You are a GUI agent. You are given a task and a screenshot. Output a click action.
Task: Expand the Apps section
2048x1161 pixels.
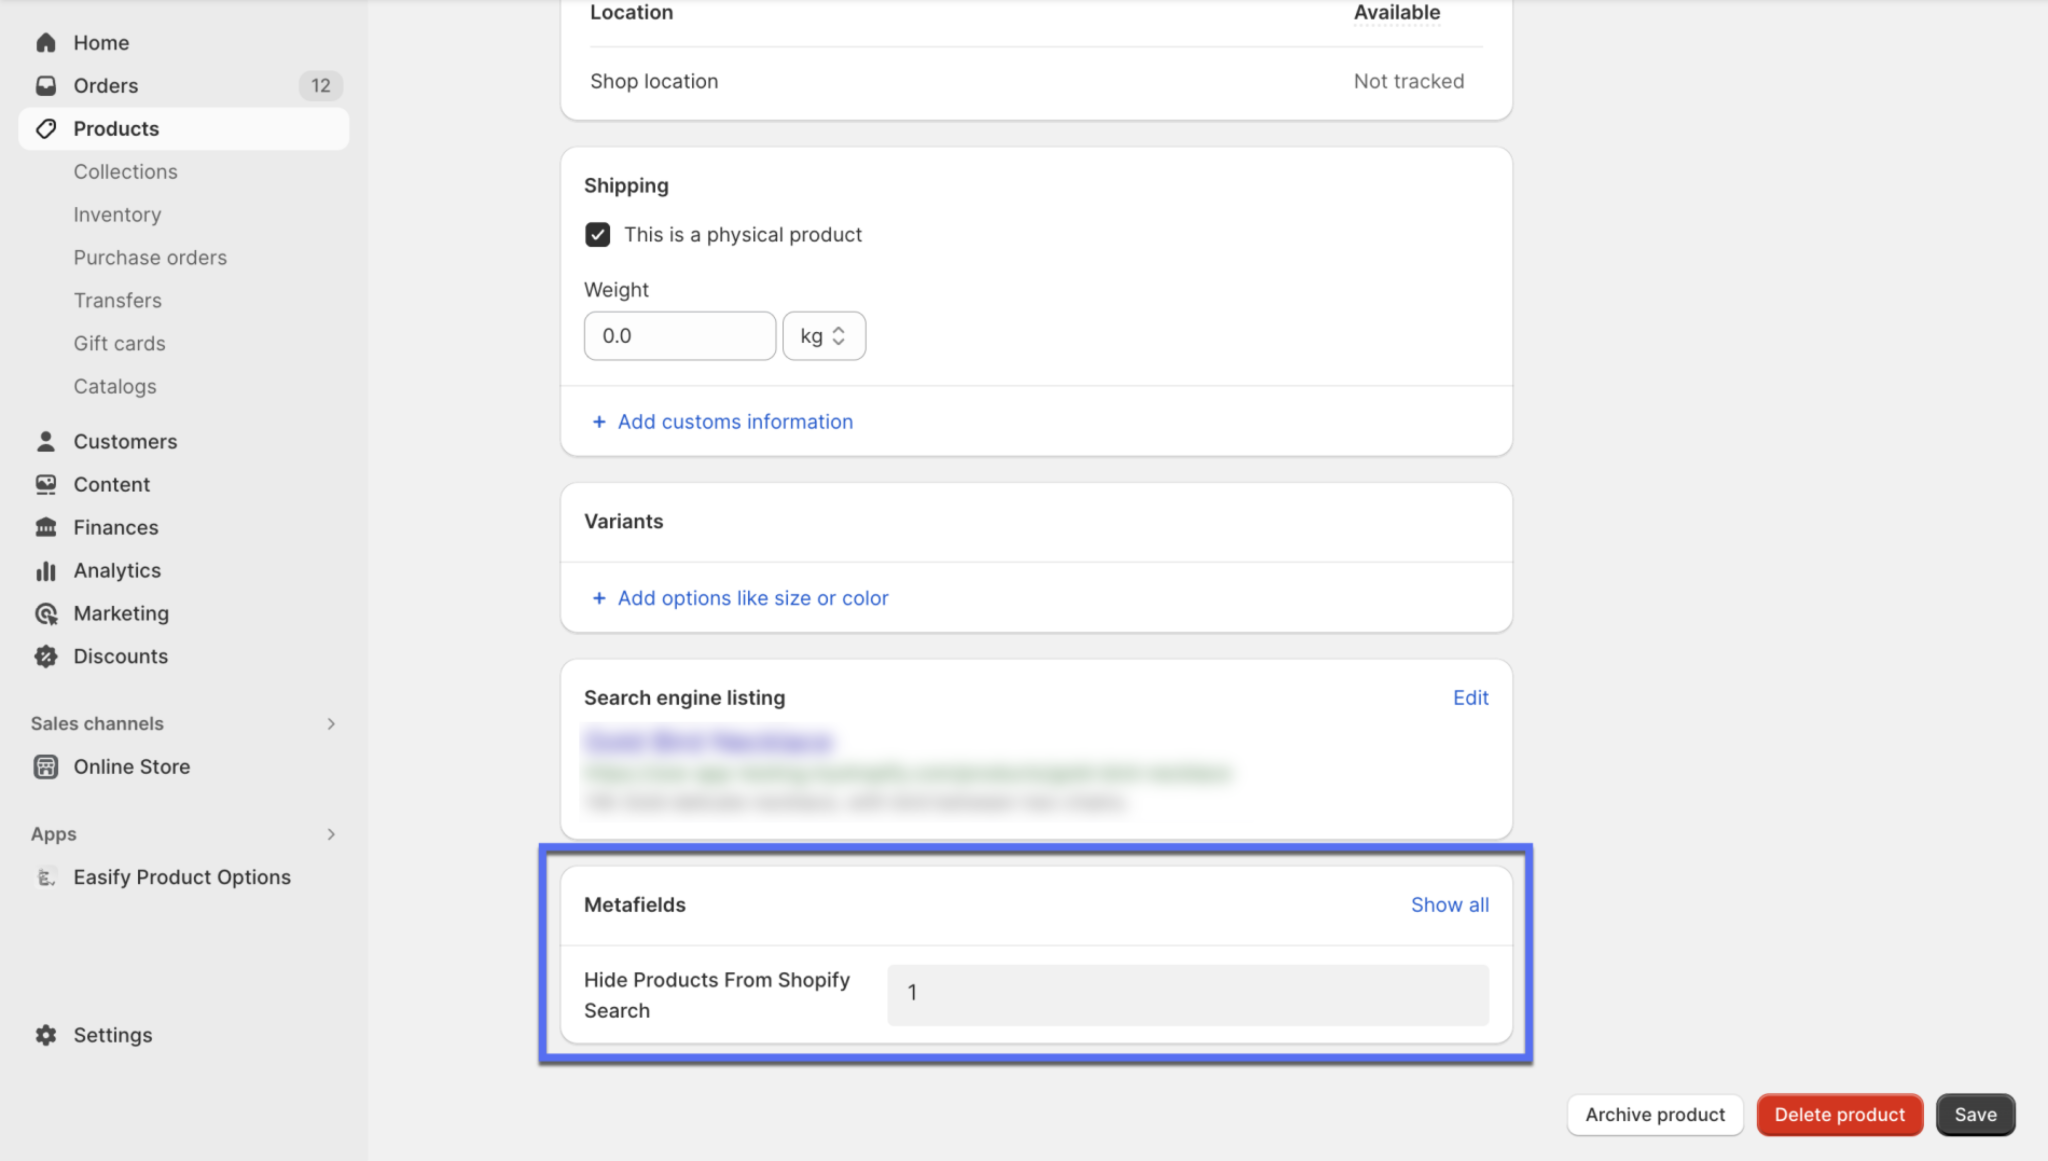[x=331, y=834]
